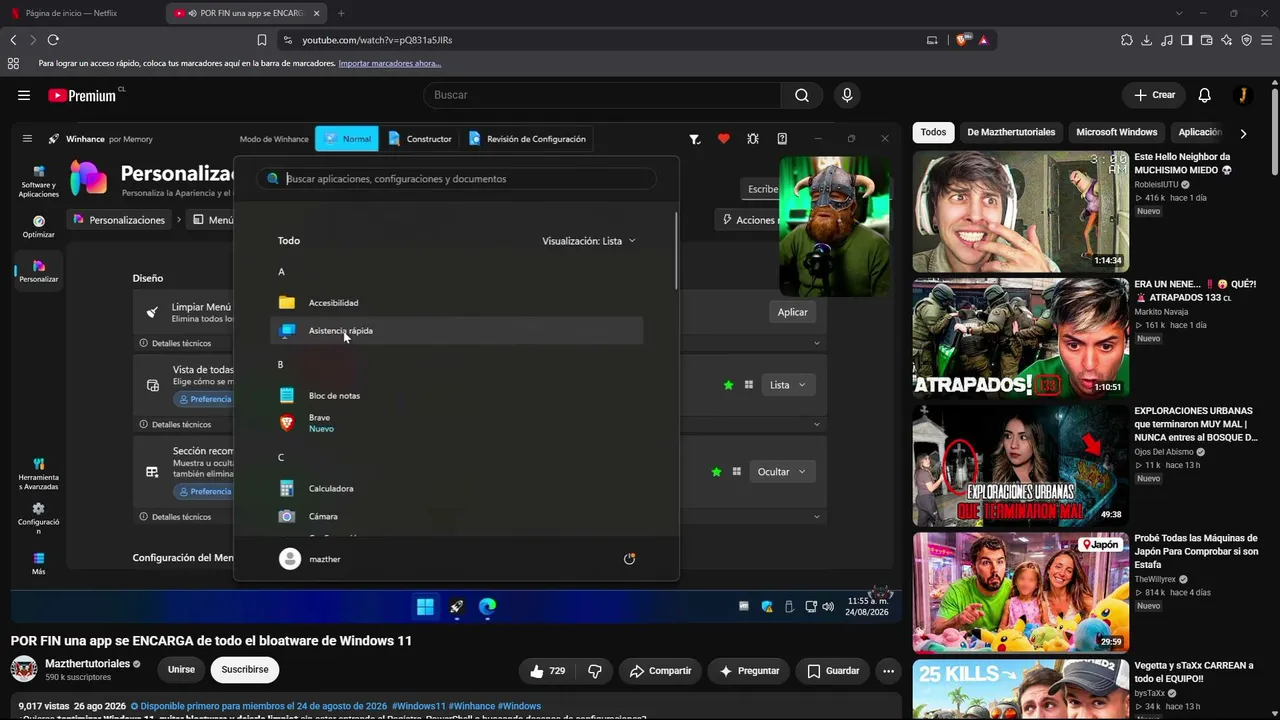Open the YouTube guide hamburger menu

(24, 95)
